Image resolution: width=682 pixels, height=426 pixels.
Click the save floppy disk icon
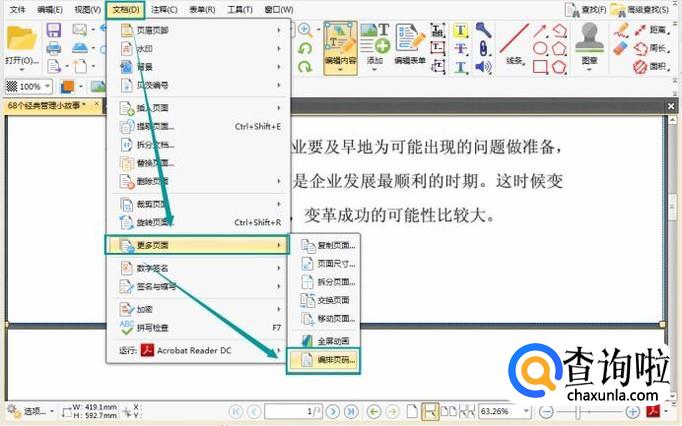click(x=53, y=30)
